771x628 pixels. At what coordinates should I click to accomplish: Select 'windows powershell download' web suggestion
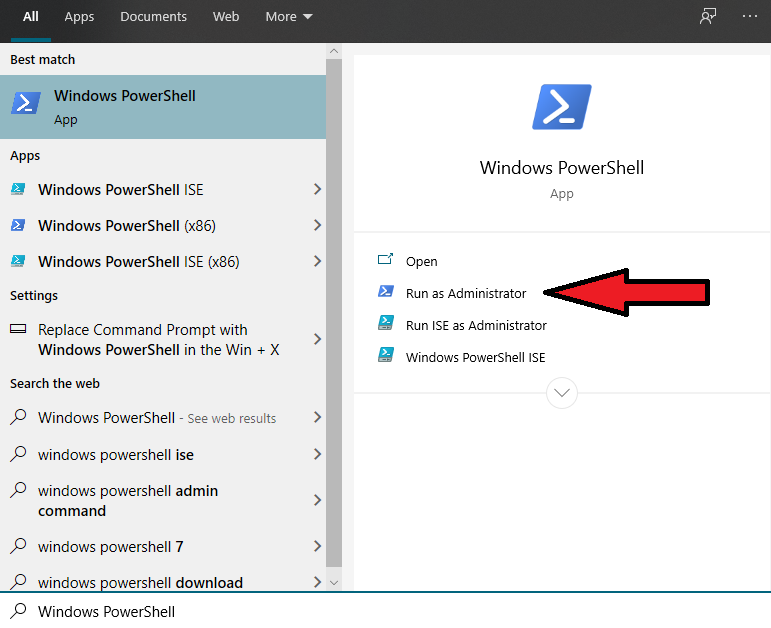163,582
